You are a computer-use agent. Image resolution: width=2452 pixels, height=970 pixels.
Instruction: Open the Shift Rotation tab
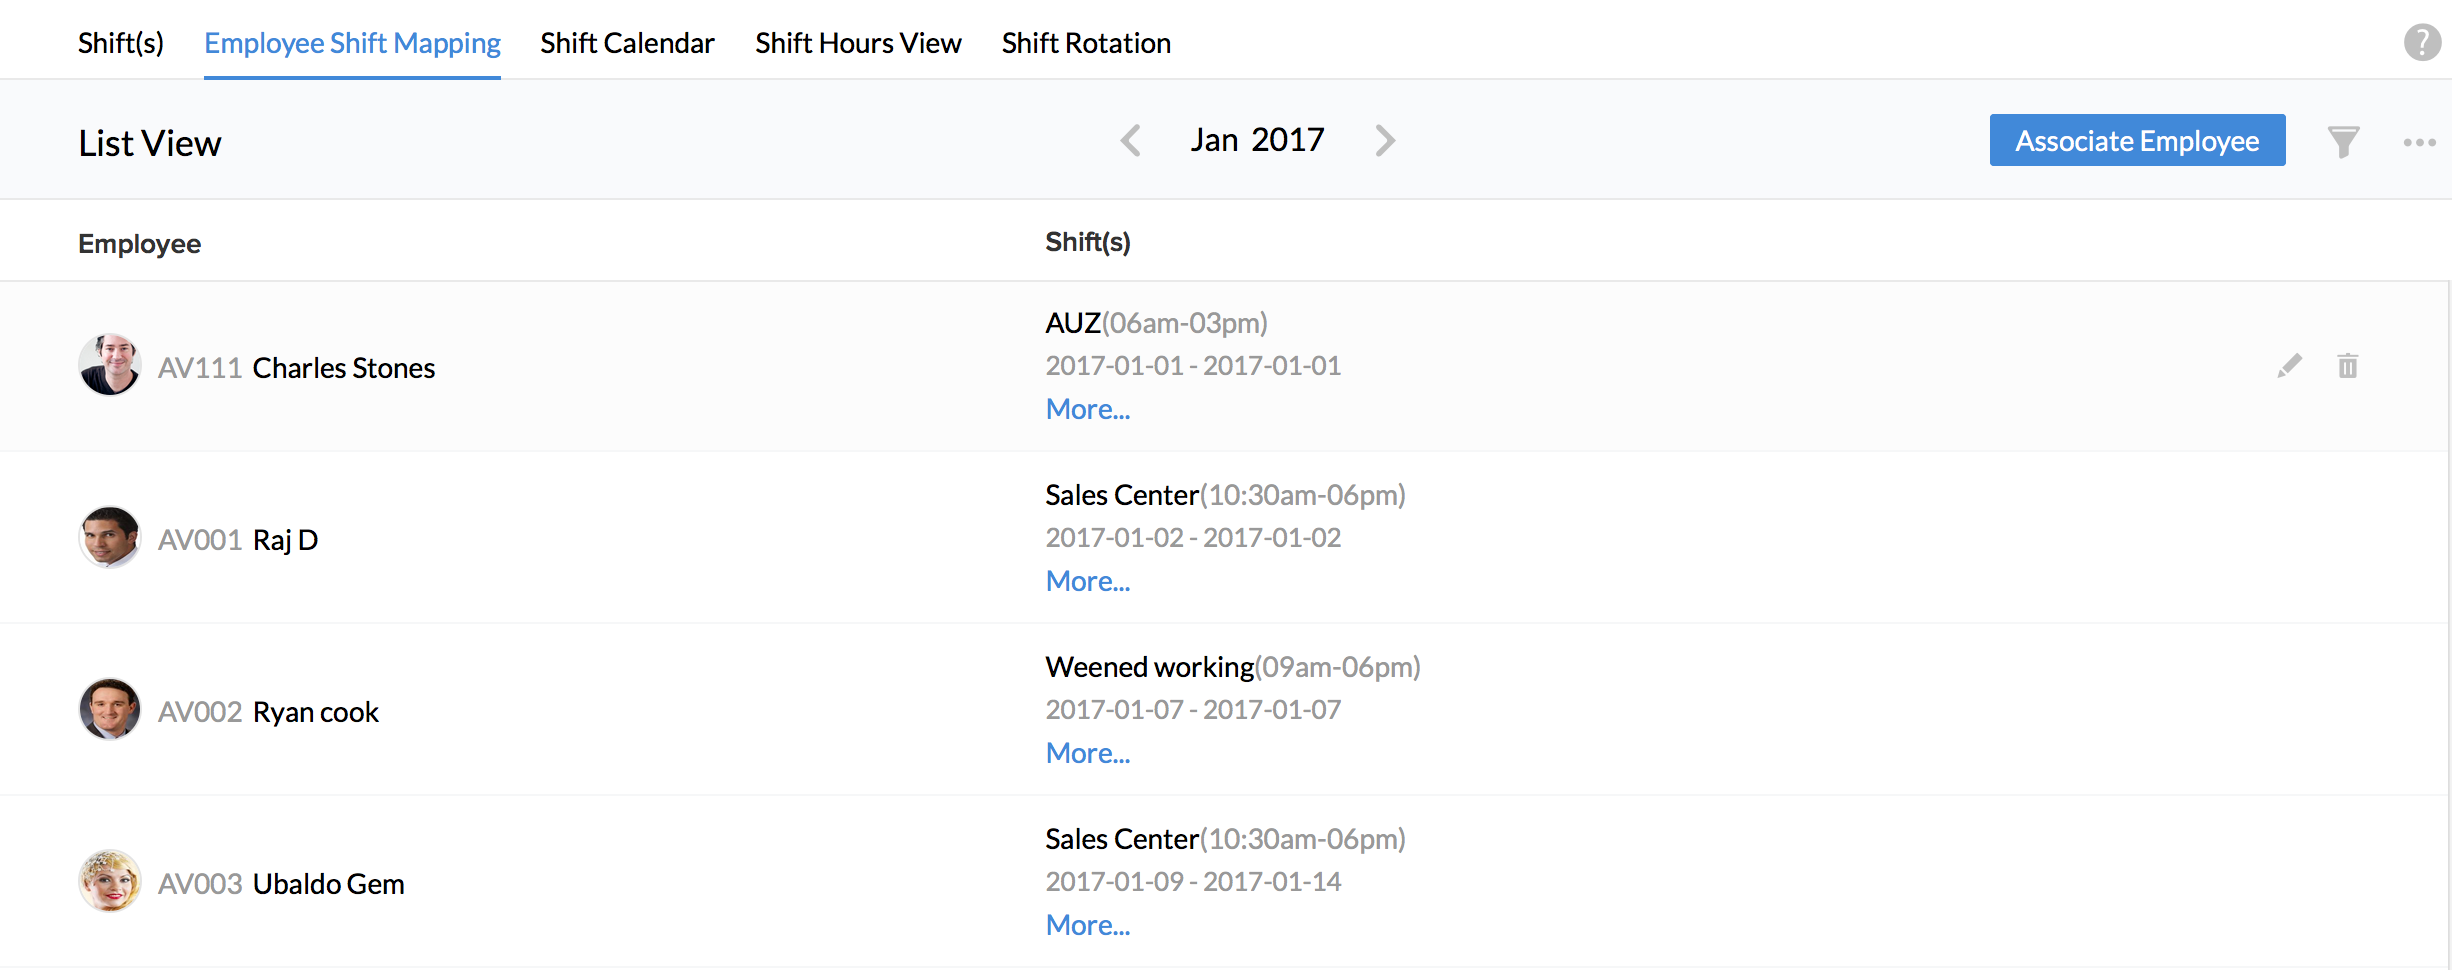click(1086, 43)
